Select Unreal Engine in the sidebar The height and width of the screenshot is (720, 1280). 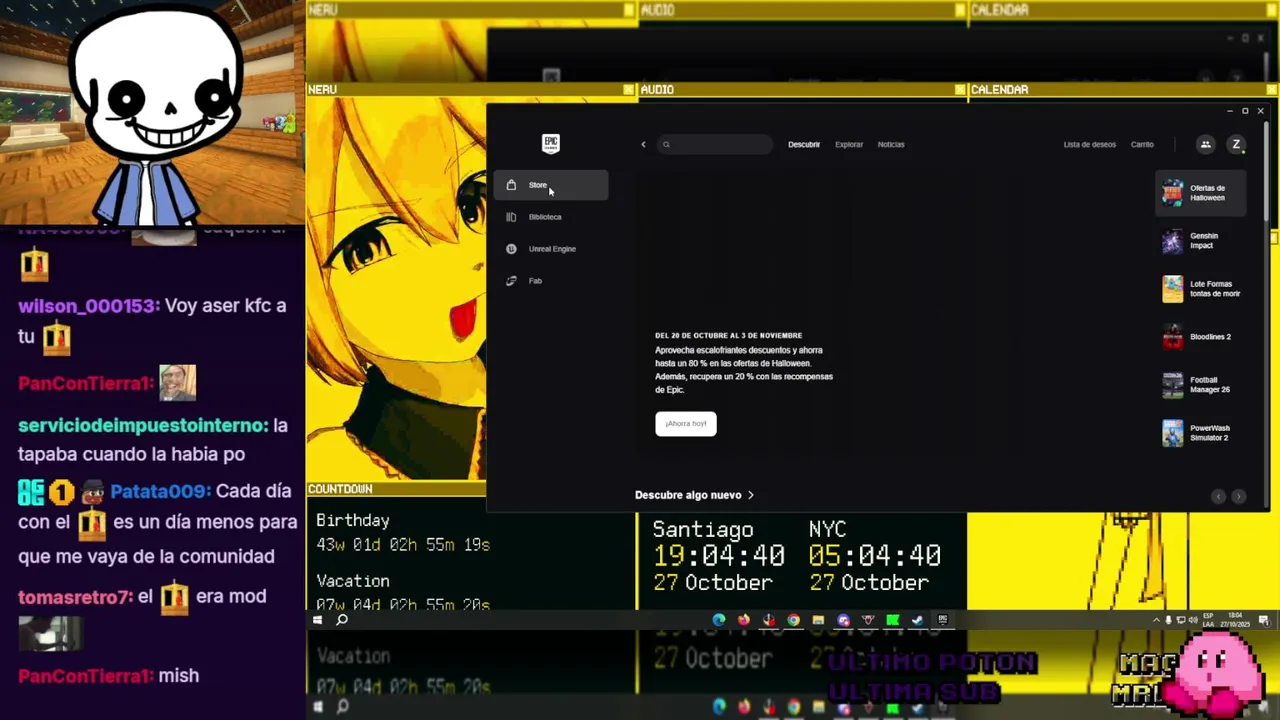coord(550,249)
